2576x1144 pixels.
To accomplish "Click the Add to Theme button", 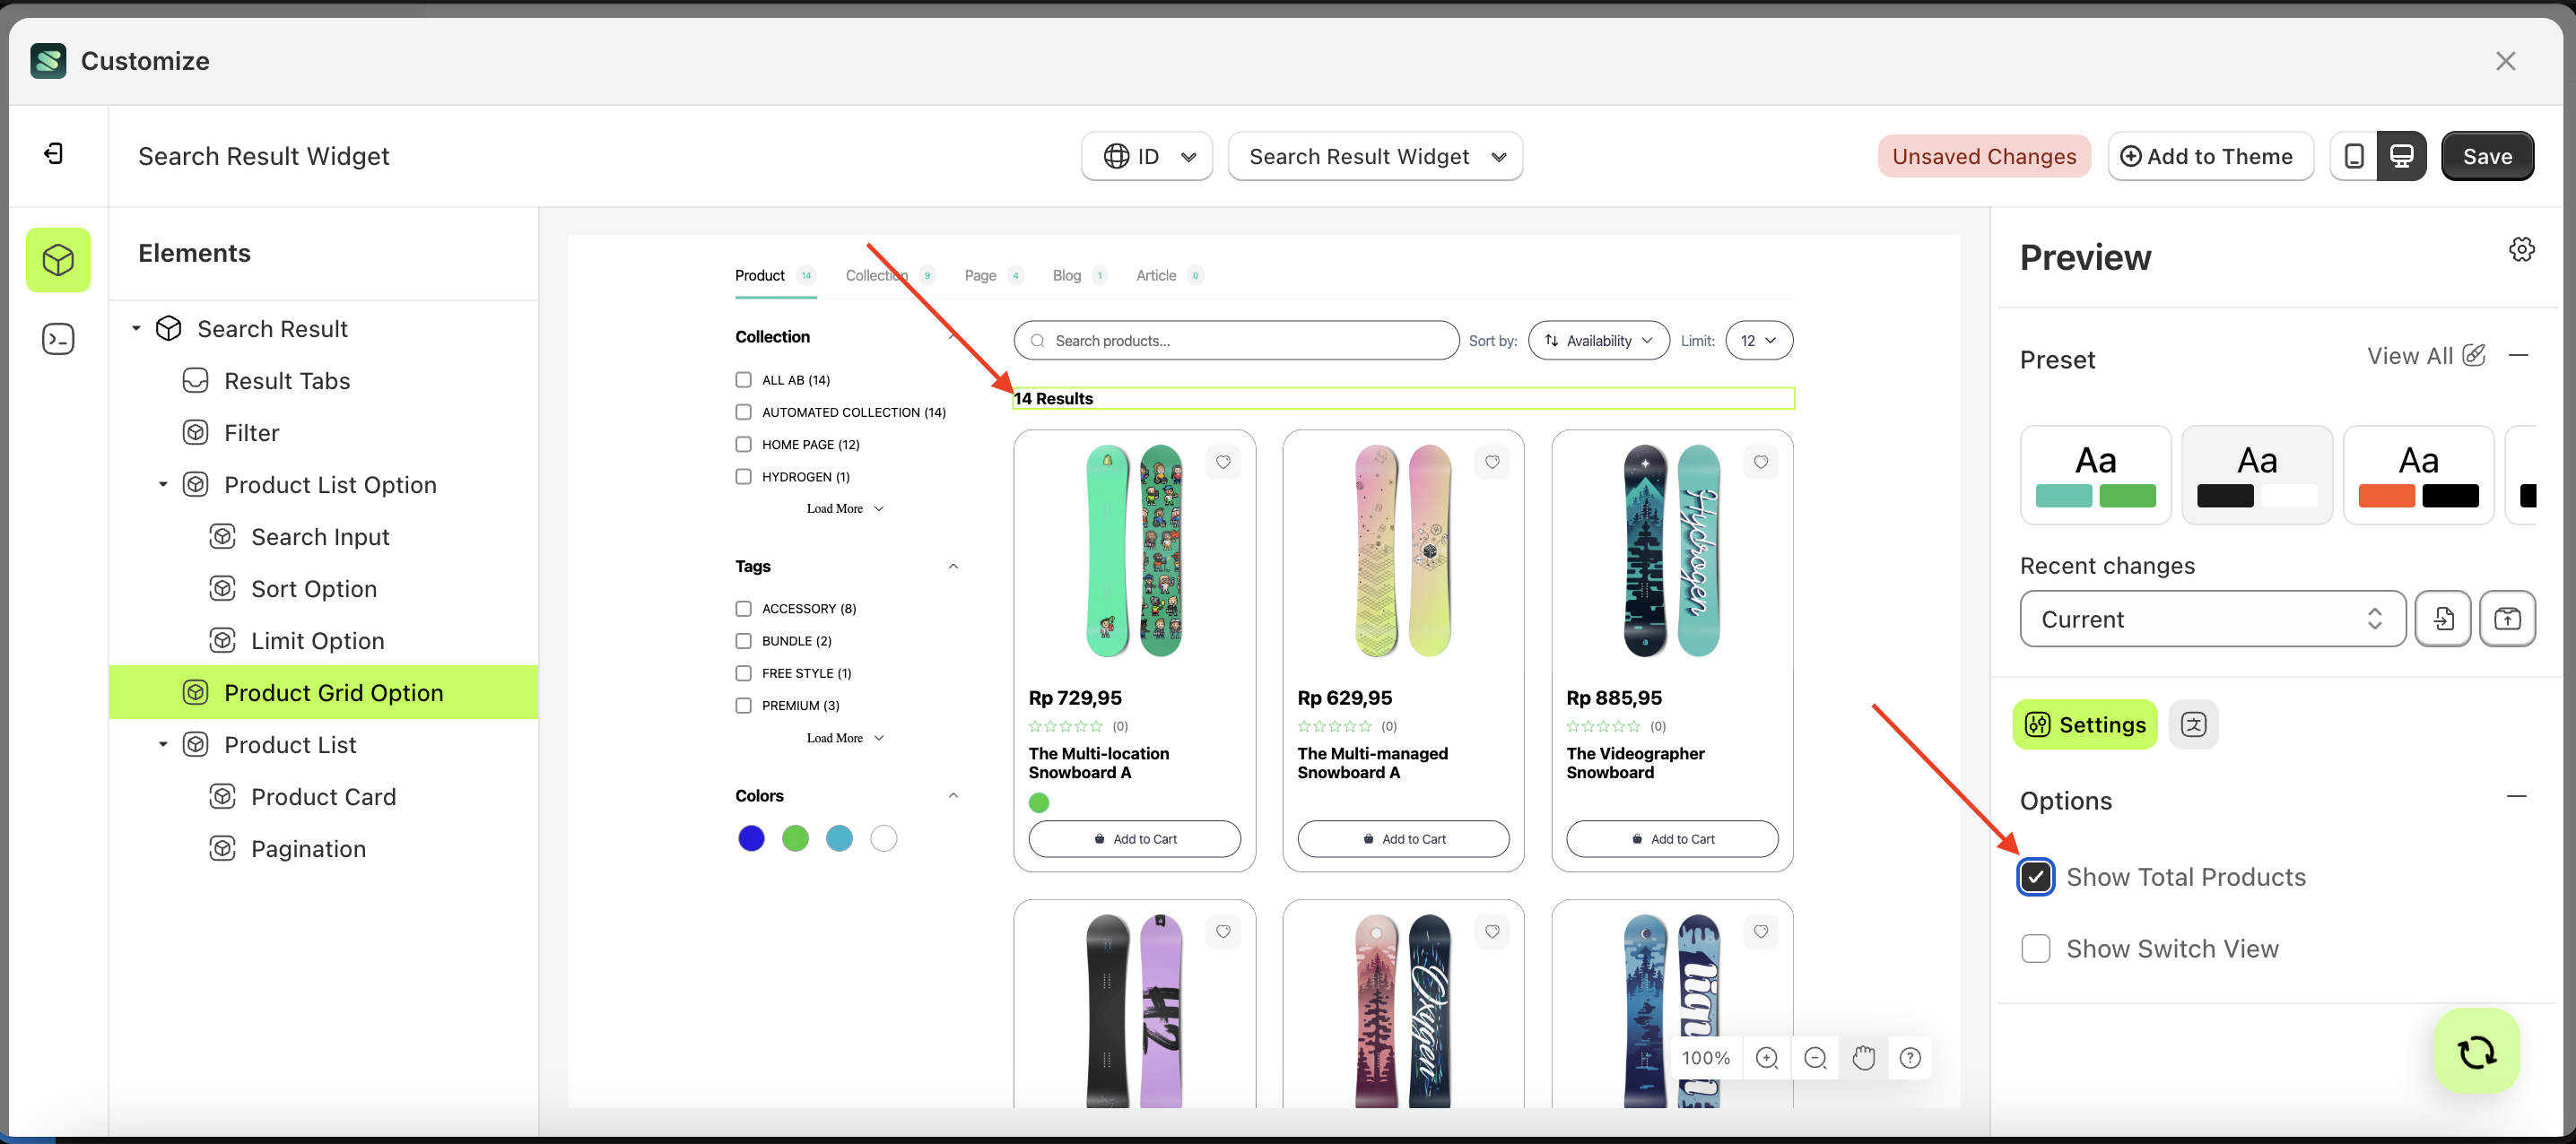I will pos(2210,156).
